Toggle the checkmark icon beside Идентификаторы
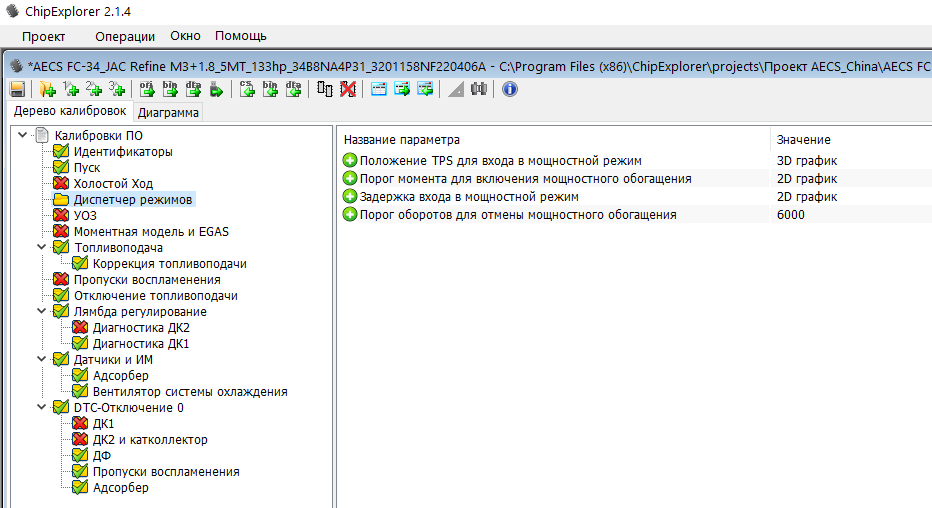932x508 pixels. (61, 152)
